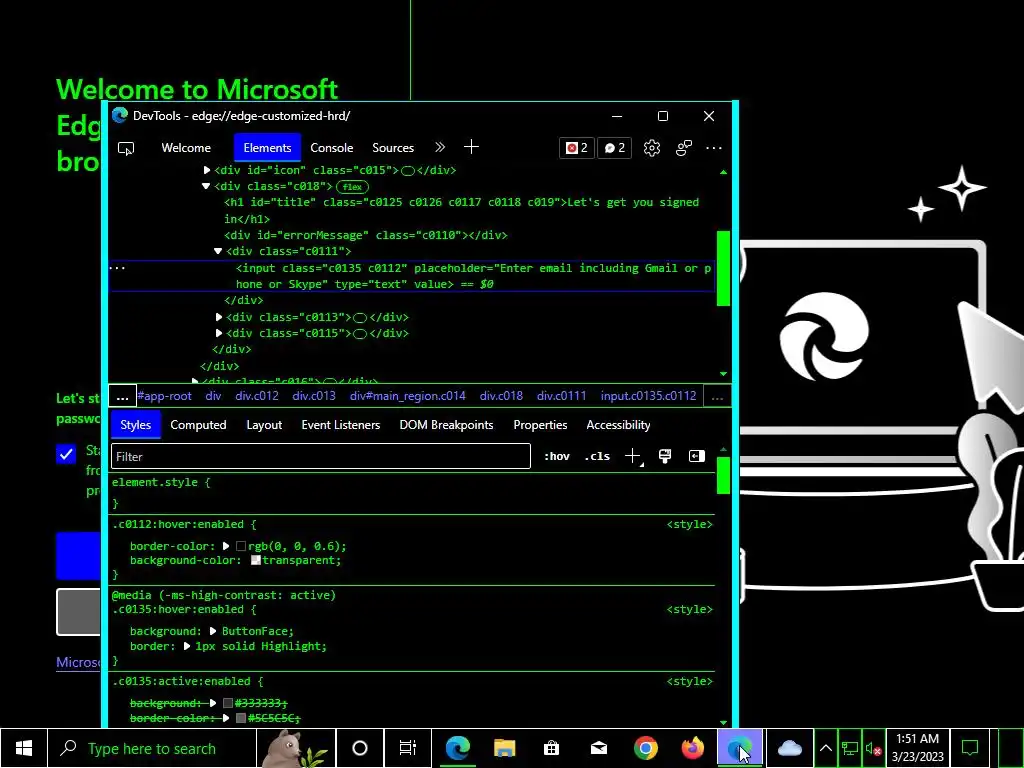
Task: Open the transparent background-color swatch
Action: pyautogui.click(x=256, y=560)
